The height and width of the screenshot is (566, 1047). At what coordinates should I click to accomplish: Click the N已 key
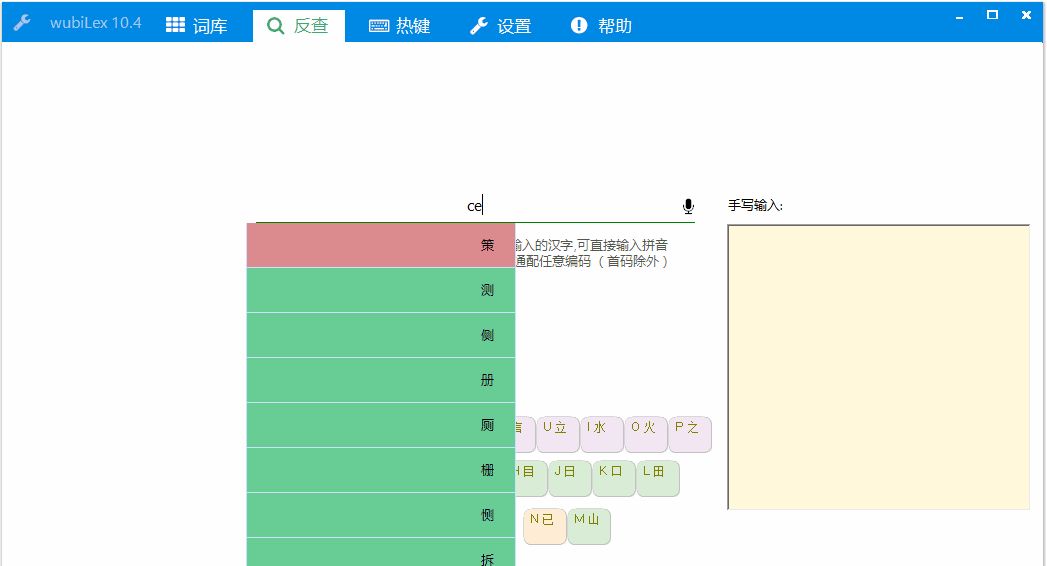(544, 526)
